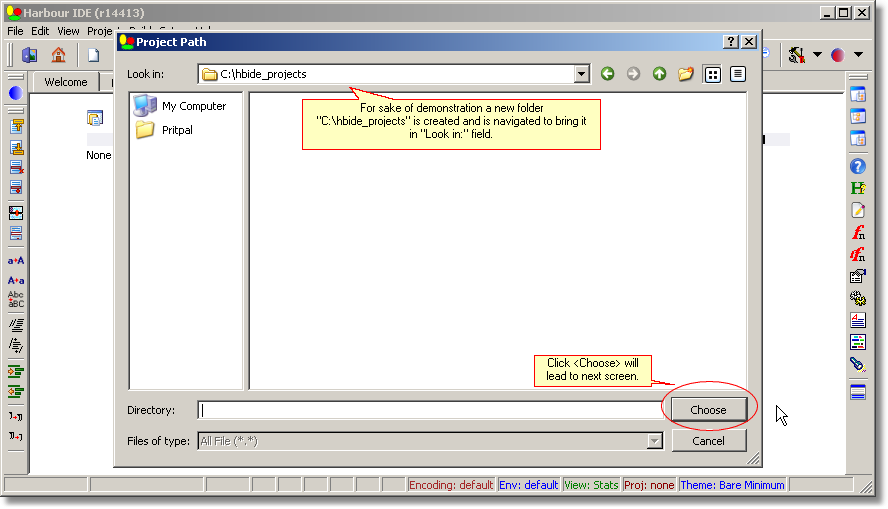Click the blue help icon in right toolbar
The height and width of the screenshot is (509, 888).
857,166
